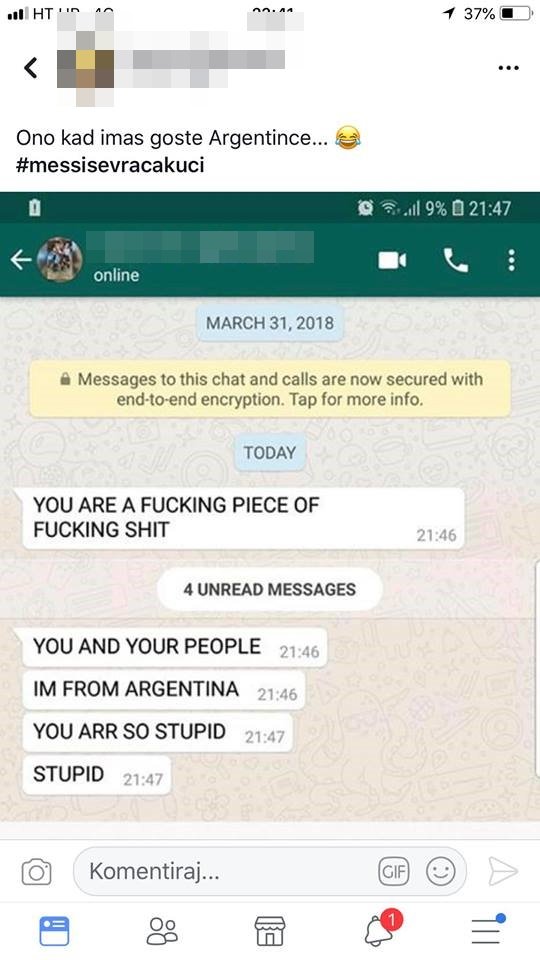The image size is (540, 960).
Task: Open the hamburger menu tab
Action: point(487,930)
